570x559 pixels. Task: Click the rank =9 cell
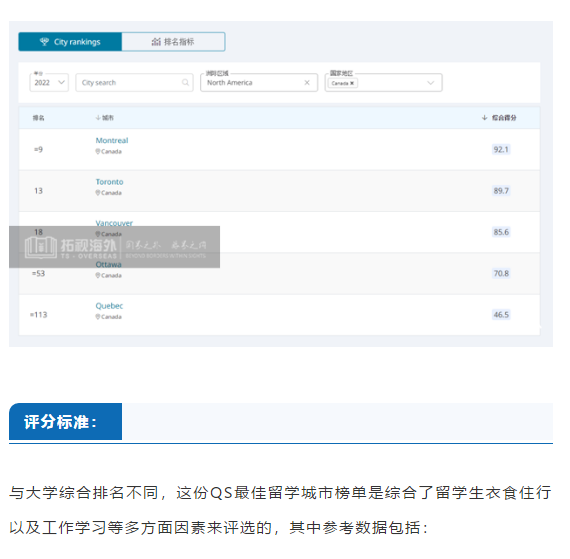[x=39, y=149]
